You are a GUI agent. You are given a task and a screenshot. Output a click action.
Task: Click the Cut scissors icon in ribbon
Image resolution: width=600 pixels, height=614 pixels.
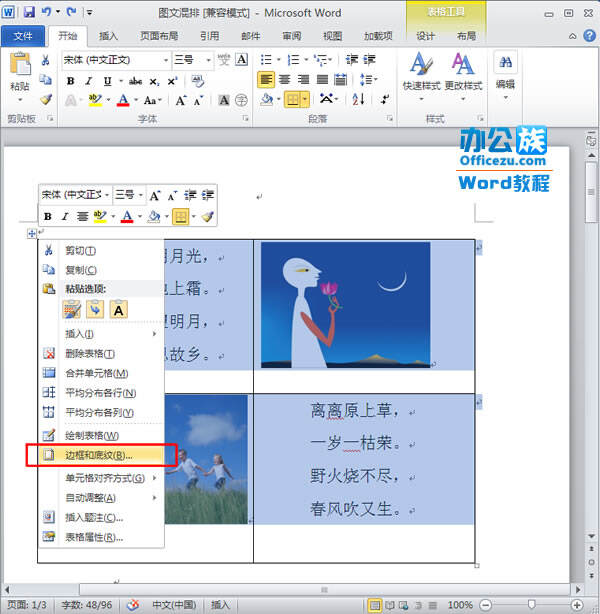45,60
